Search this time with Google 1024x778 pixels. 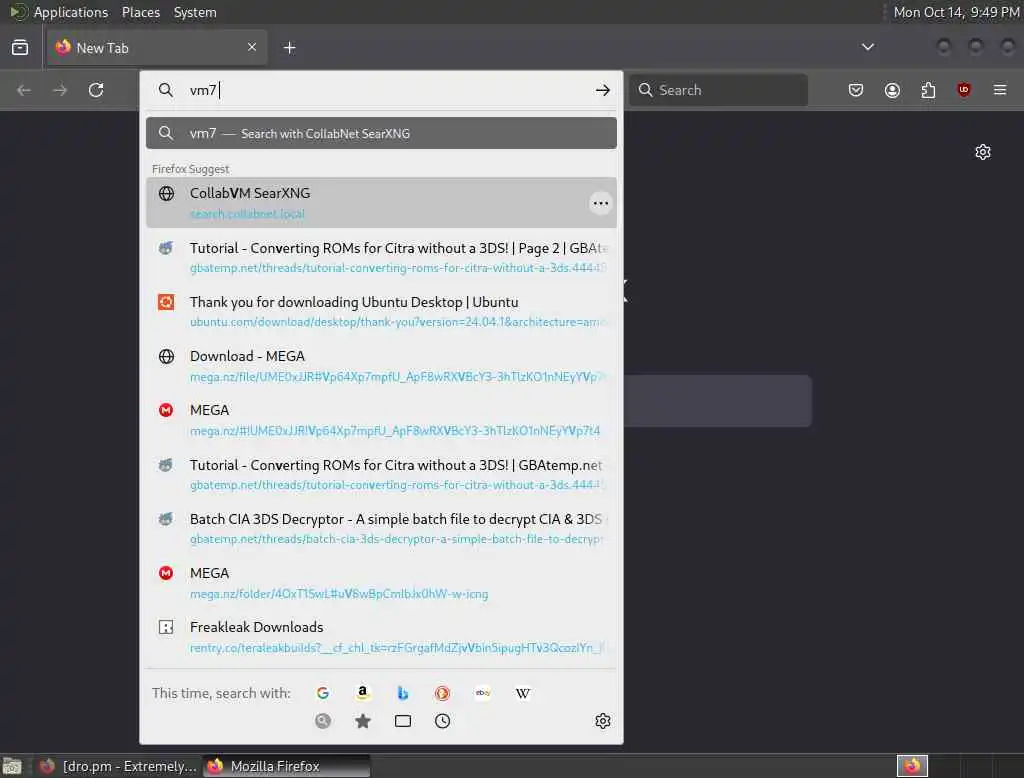click(x=323, y=693)
